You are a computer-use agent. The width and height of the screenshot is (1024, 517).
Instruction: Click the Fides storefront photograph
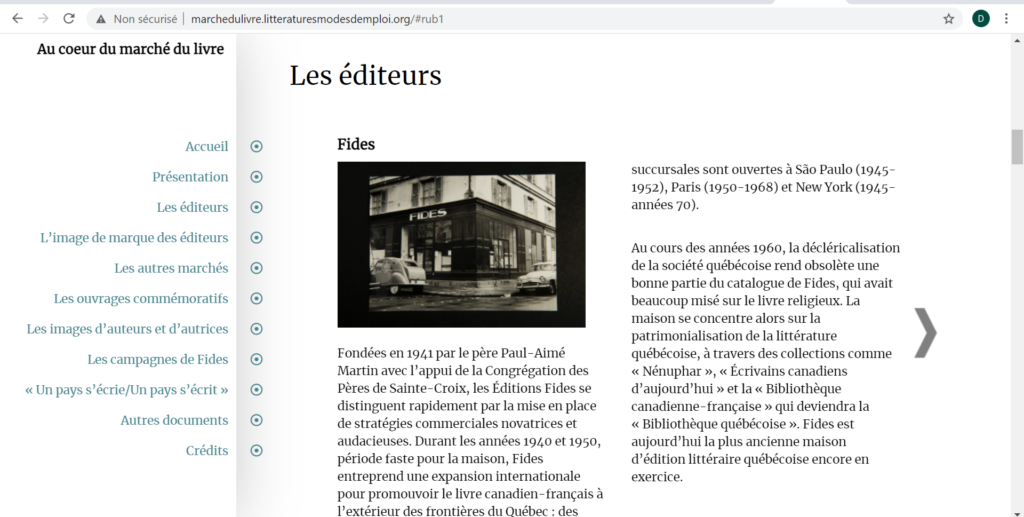pyautogui.click(x=461, y=244)
